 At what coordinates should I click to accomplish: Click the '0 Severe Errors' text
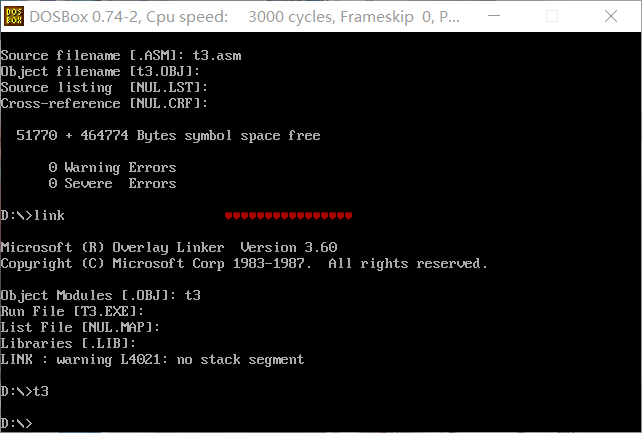point(112,183)
